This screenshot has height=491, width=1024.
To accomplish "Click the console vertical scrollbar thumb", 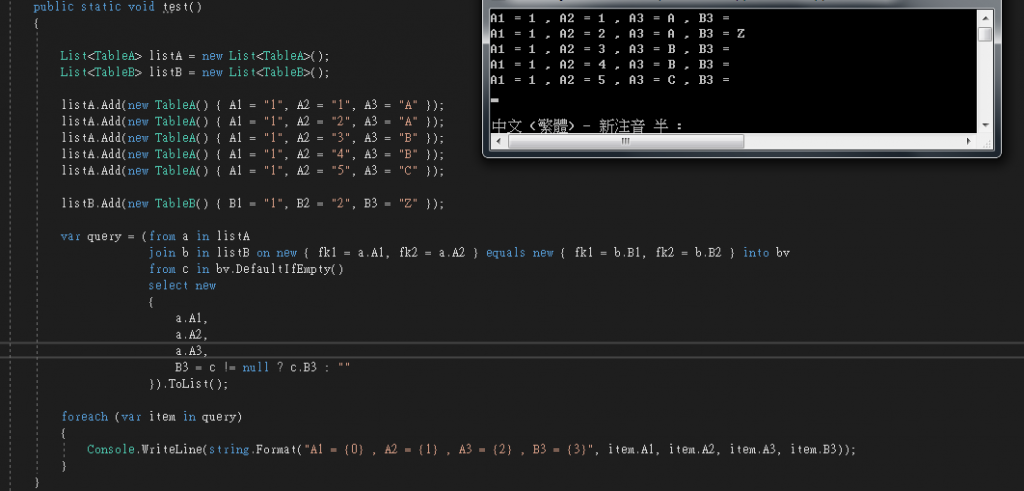I will [x=985, y=34].
